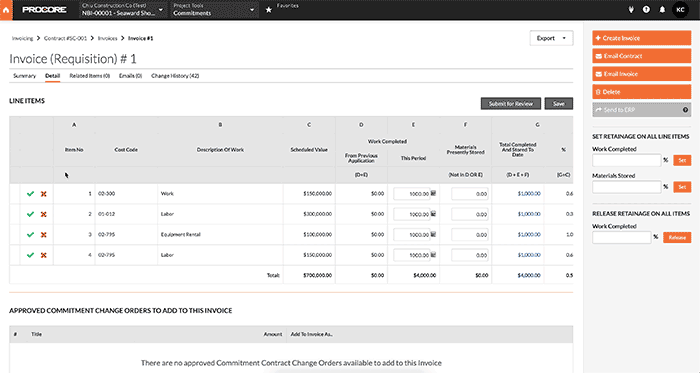700x373 pixels.
Task: Open $1,000.00 total link for Equipment Rental
Action: click(x=529, y=235)
